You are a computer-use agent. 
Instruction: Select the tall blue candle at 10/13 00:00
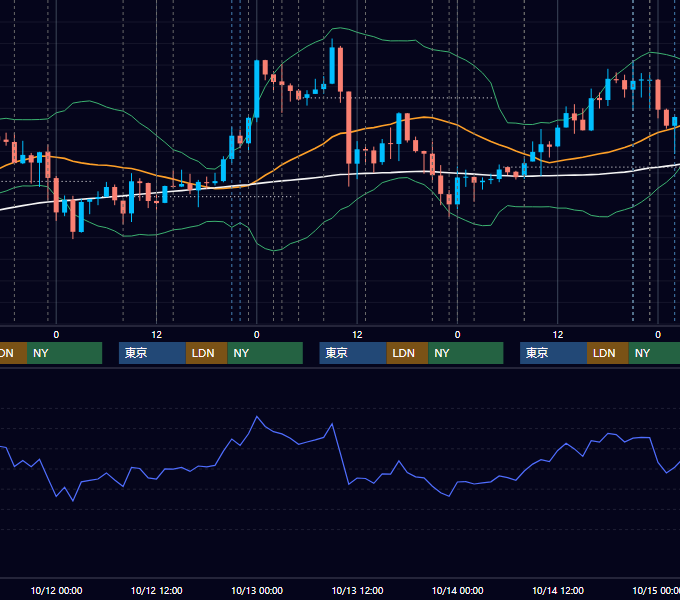(257, 89)
